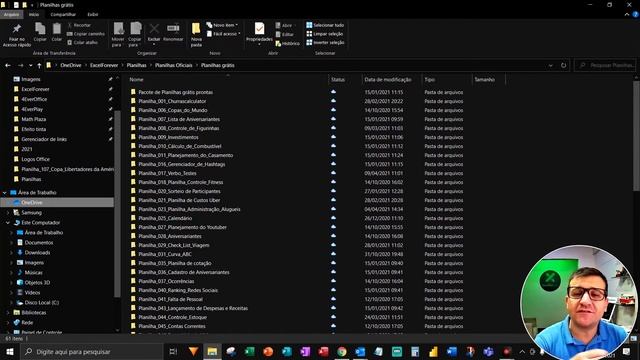640x360 pixels.
Task: Open the Windows Start menu
Action: pos(10,351)
